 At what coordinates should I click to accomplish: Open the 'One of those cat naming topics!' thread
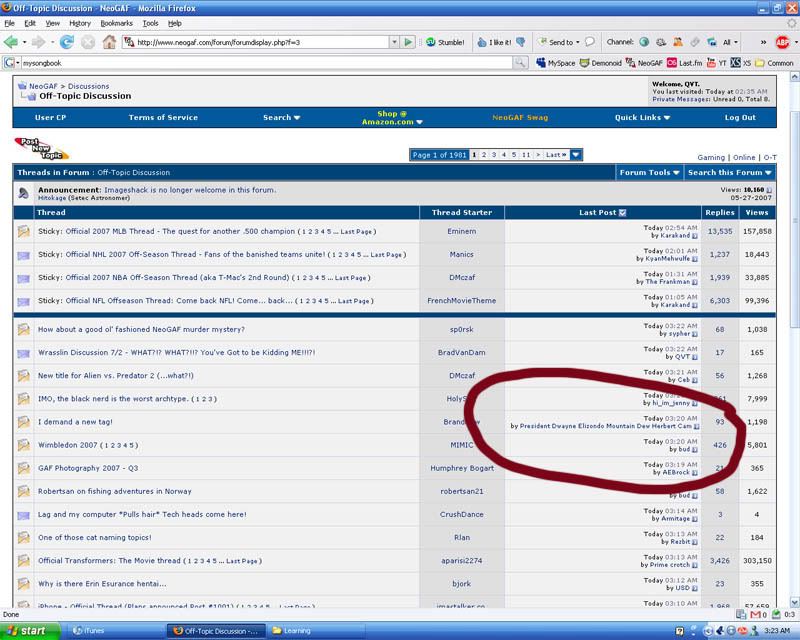coord(94,537)
